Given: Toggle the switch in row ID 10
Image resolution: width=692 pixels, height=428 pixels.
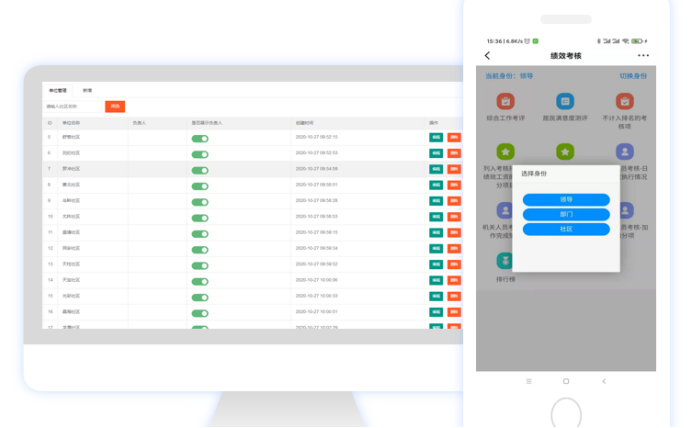Looking at the screenshot, I should pyautogui.click(x=200, y=218).
